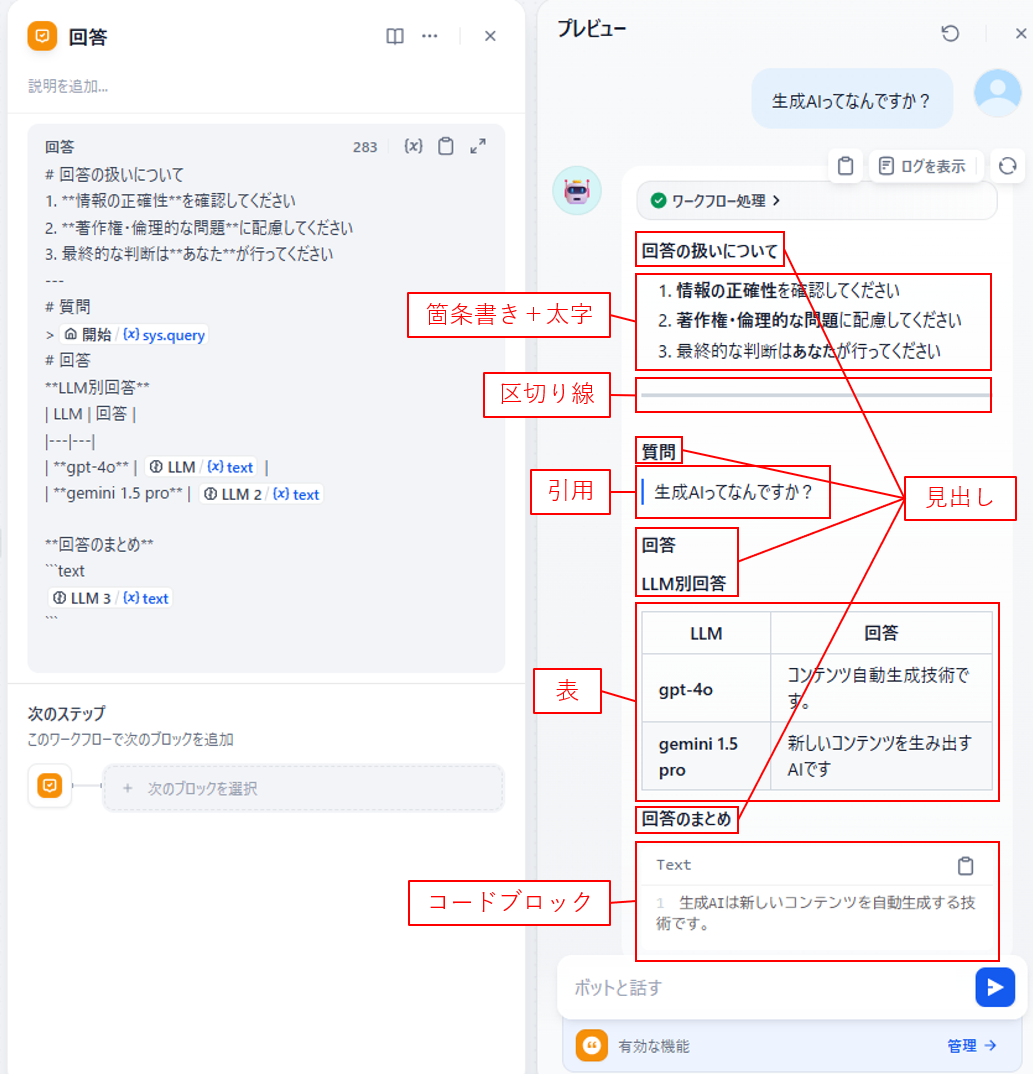Regenerate the response with circular arrows icon
This screenshot has width=1033, height=1074.
pyautogui.click(x=1008, y=166)
